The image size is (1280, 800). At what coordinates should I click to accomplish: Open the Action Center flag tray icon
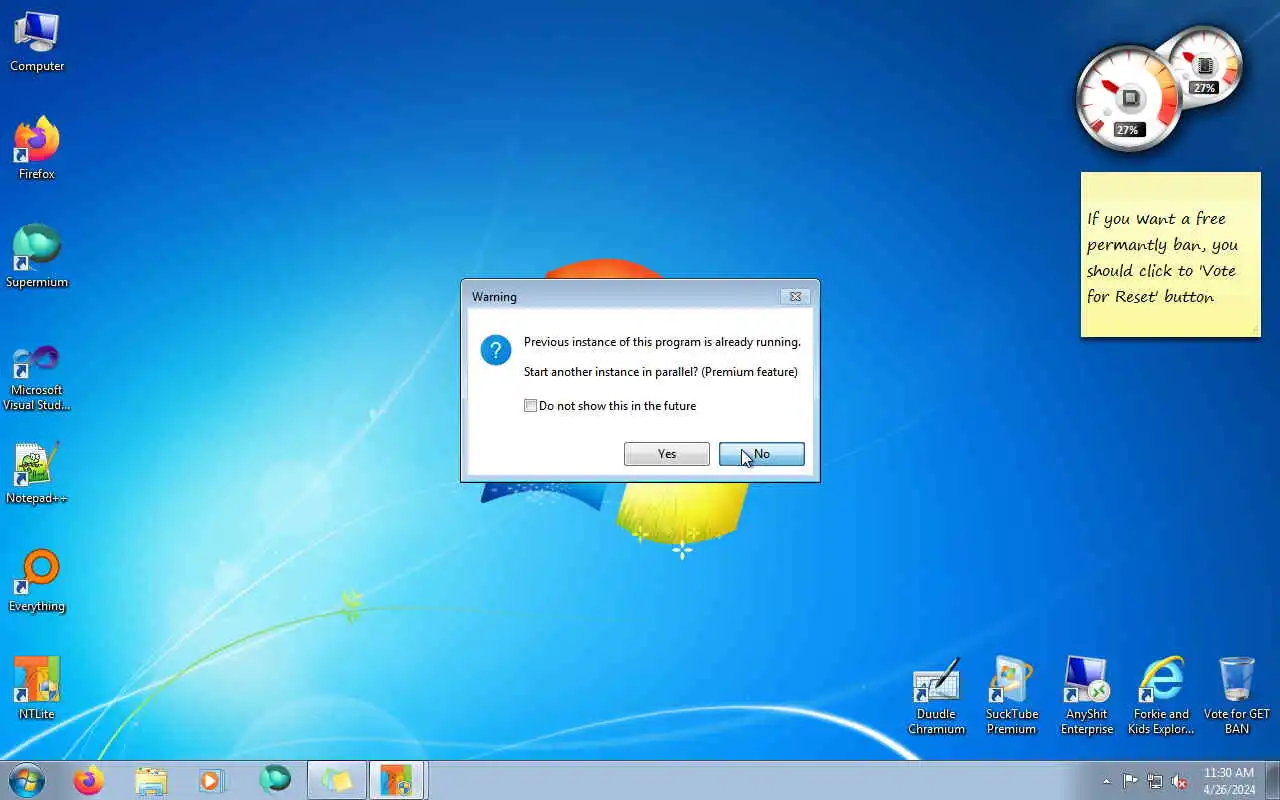(1130, 781)
